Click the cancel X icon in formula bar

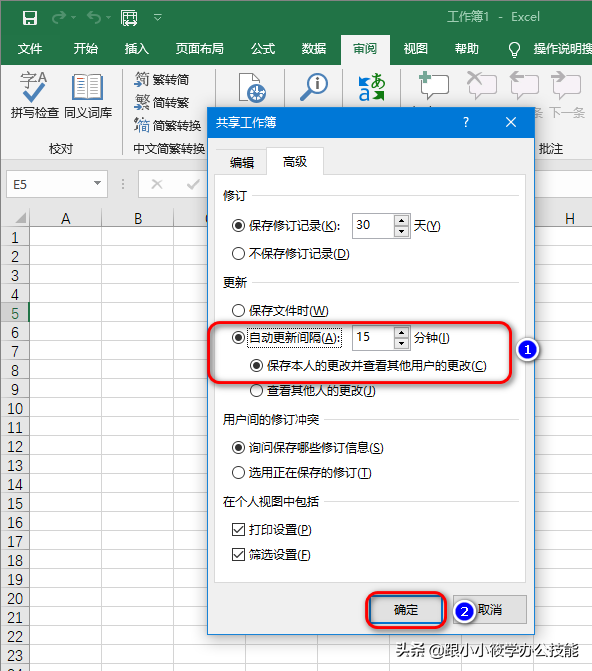click(157, 184)
